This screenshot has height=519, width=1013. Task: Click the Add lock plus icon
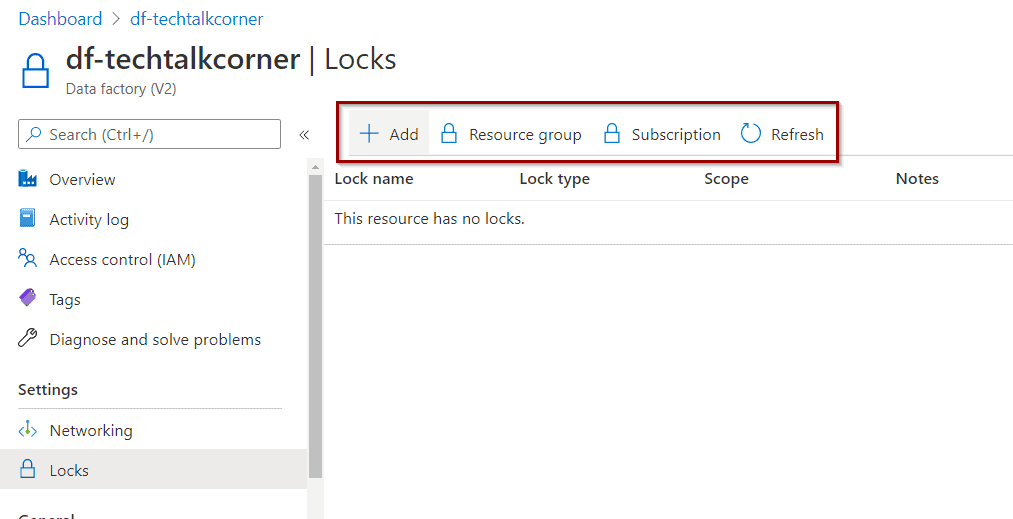pos(369,134)
